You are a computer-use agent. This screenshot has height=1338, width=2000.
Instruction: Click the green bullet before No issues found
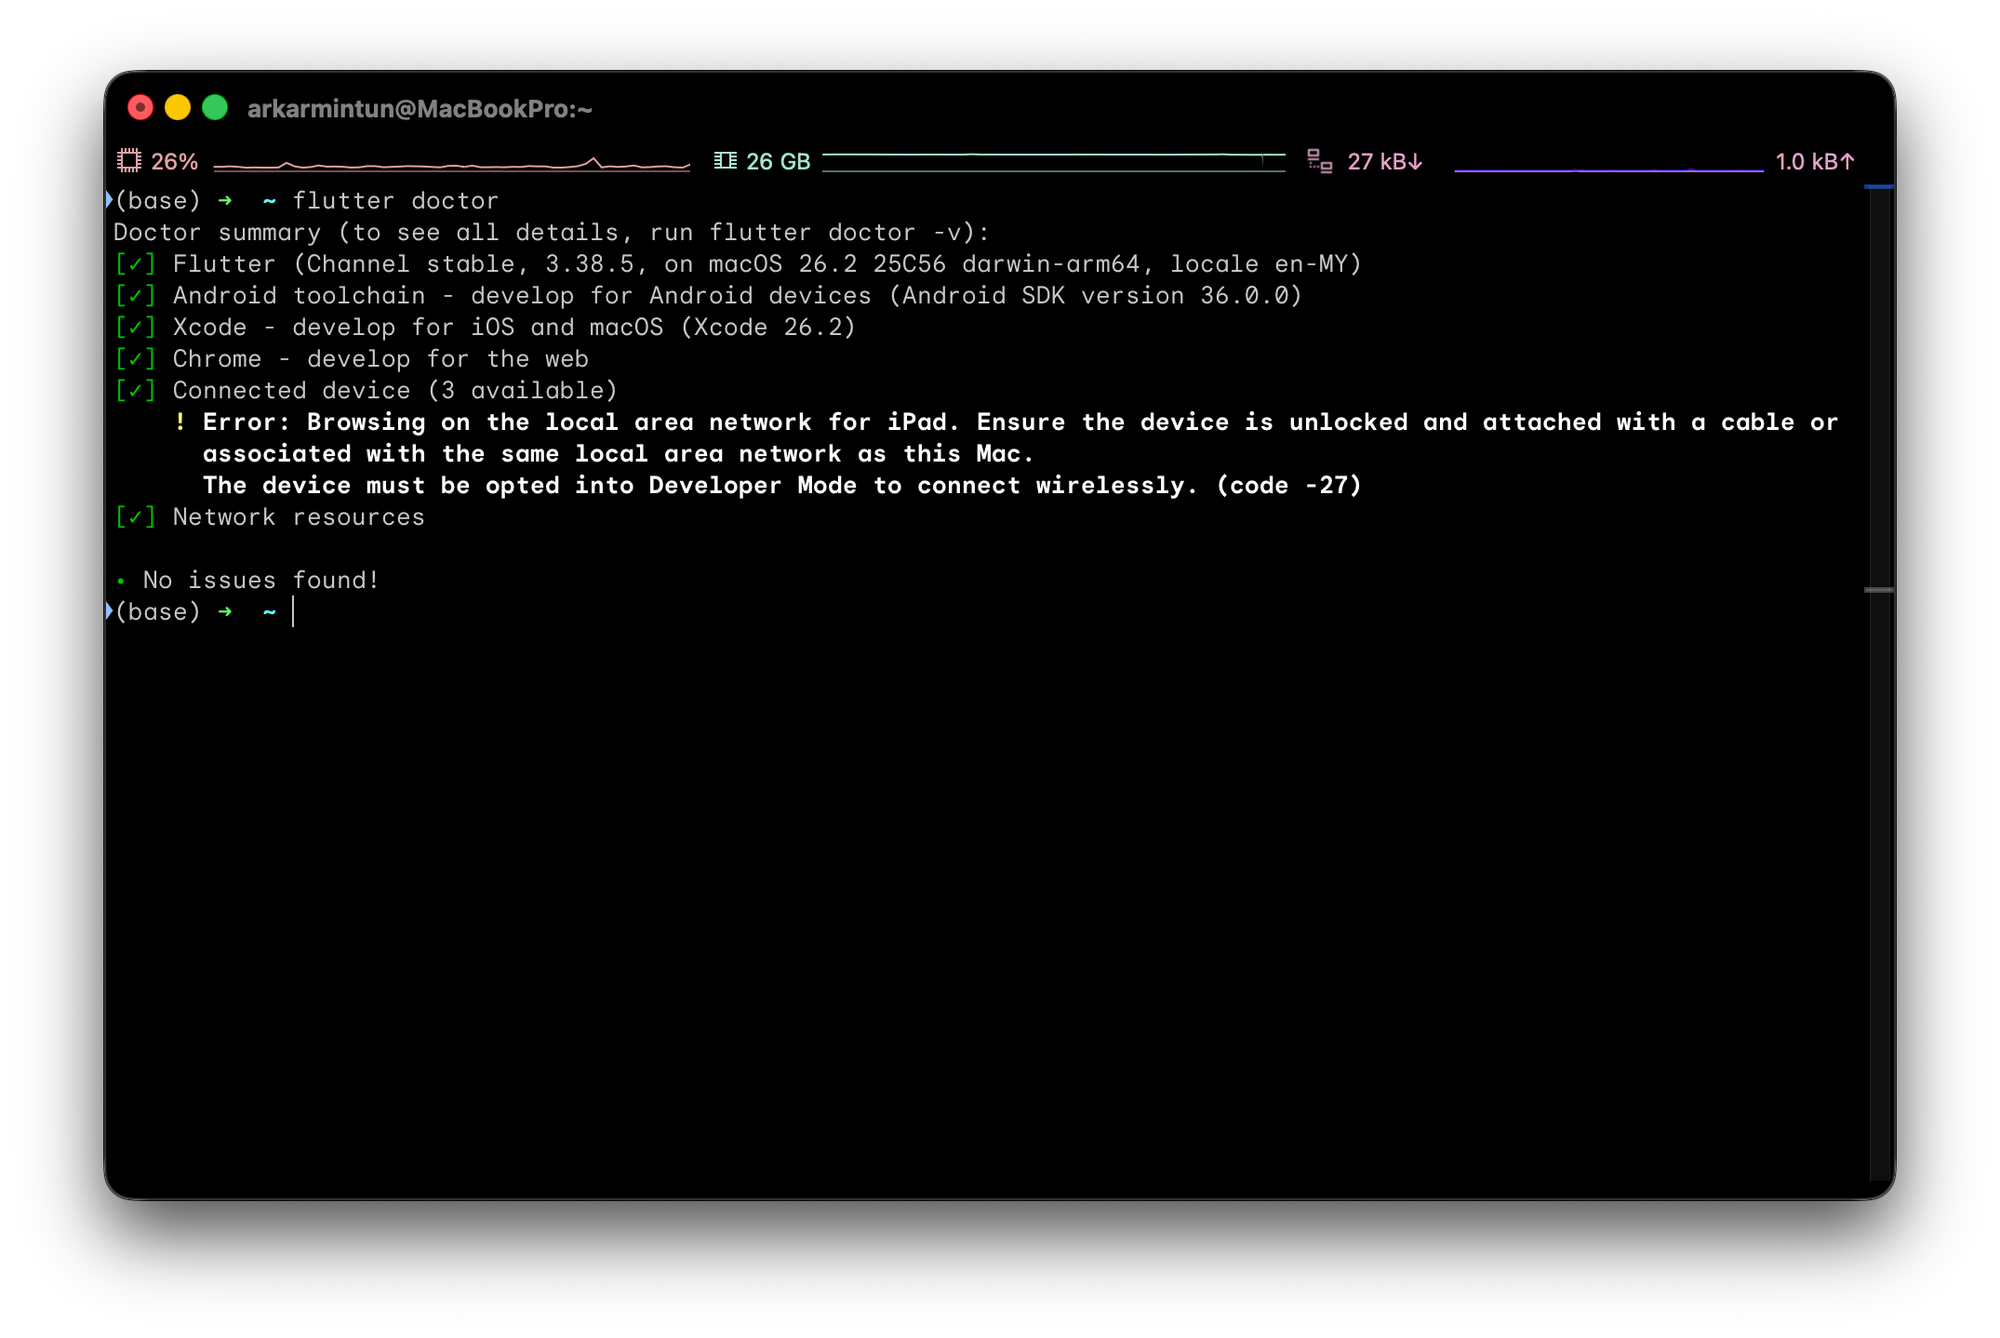click(121, 581)
